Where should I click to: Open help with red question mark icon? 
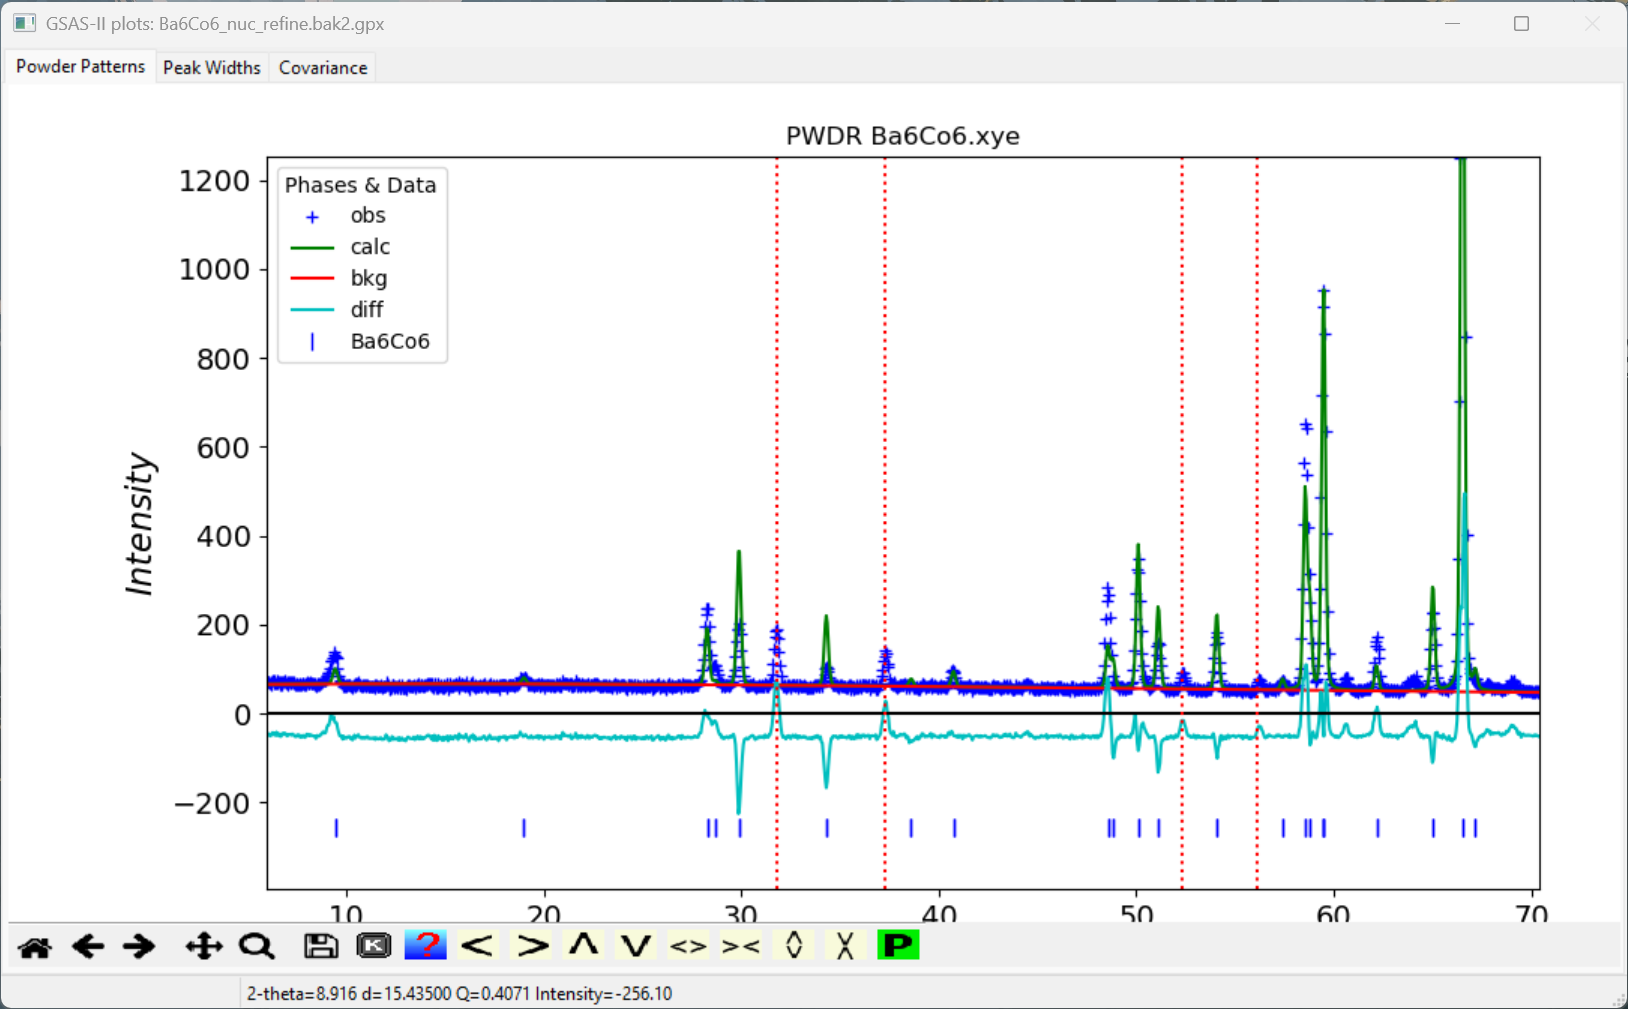(426, 946)
